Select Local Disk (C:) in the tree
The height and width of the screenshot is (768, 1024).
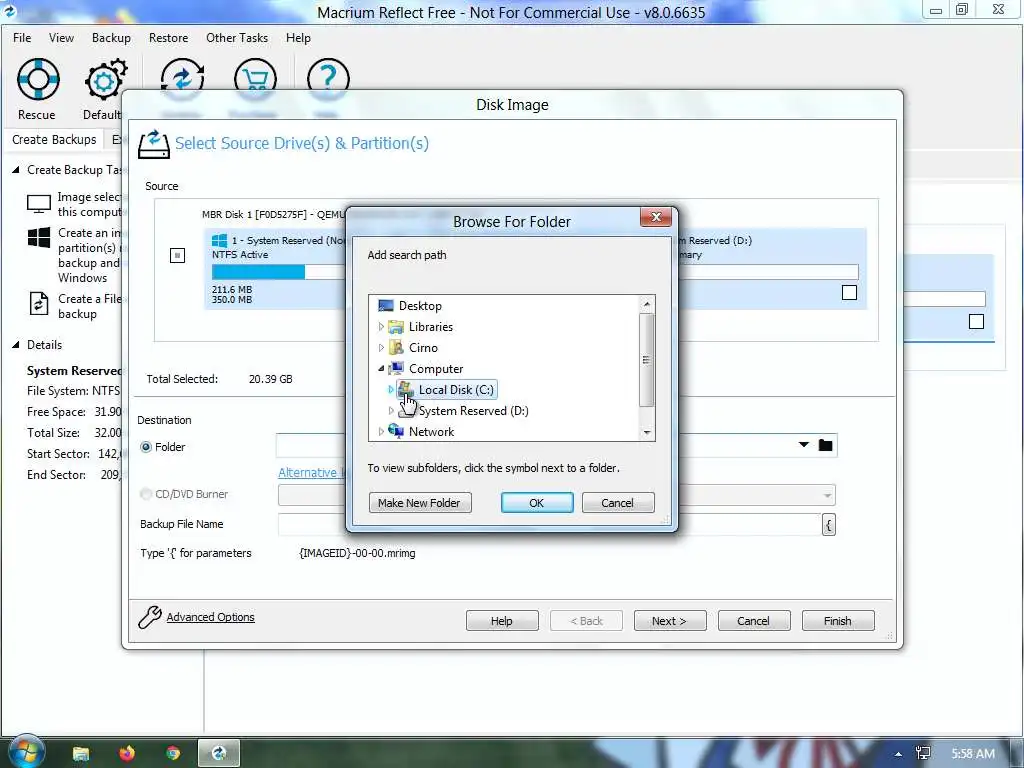coord(455,389)
